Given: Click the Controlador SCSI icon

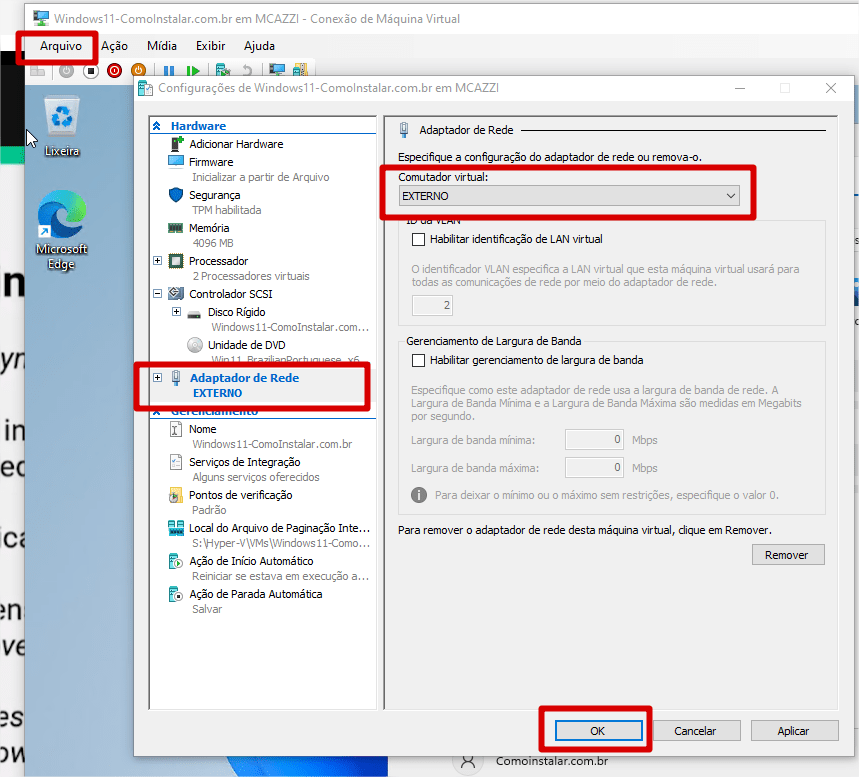Looking at the screenshot, I should pos(176,294).
